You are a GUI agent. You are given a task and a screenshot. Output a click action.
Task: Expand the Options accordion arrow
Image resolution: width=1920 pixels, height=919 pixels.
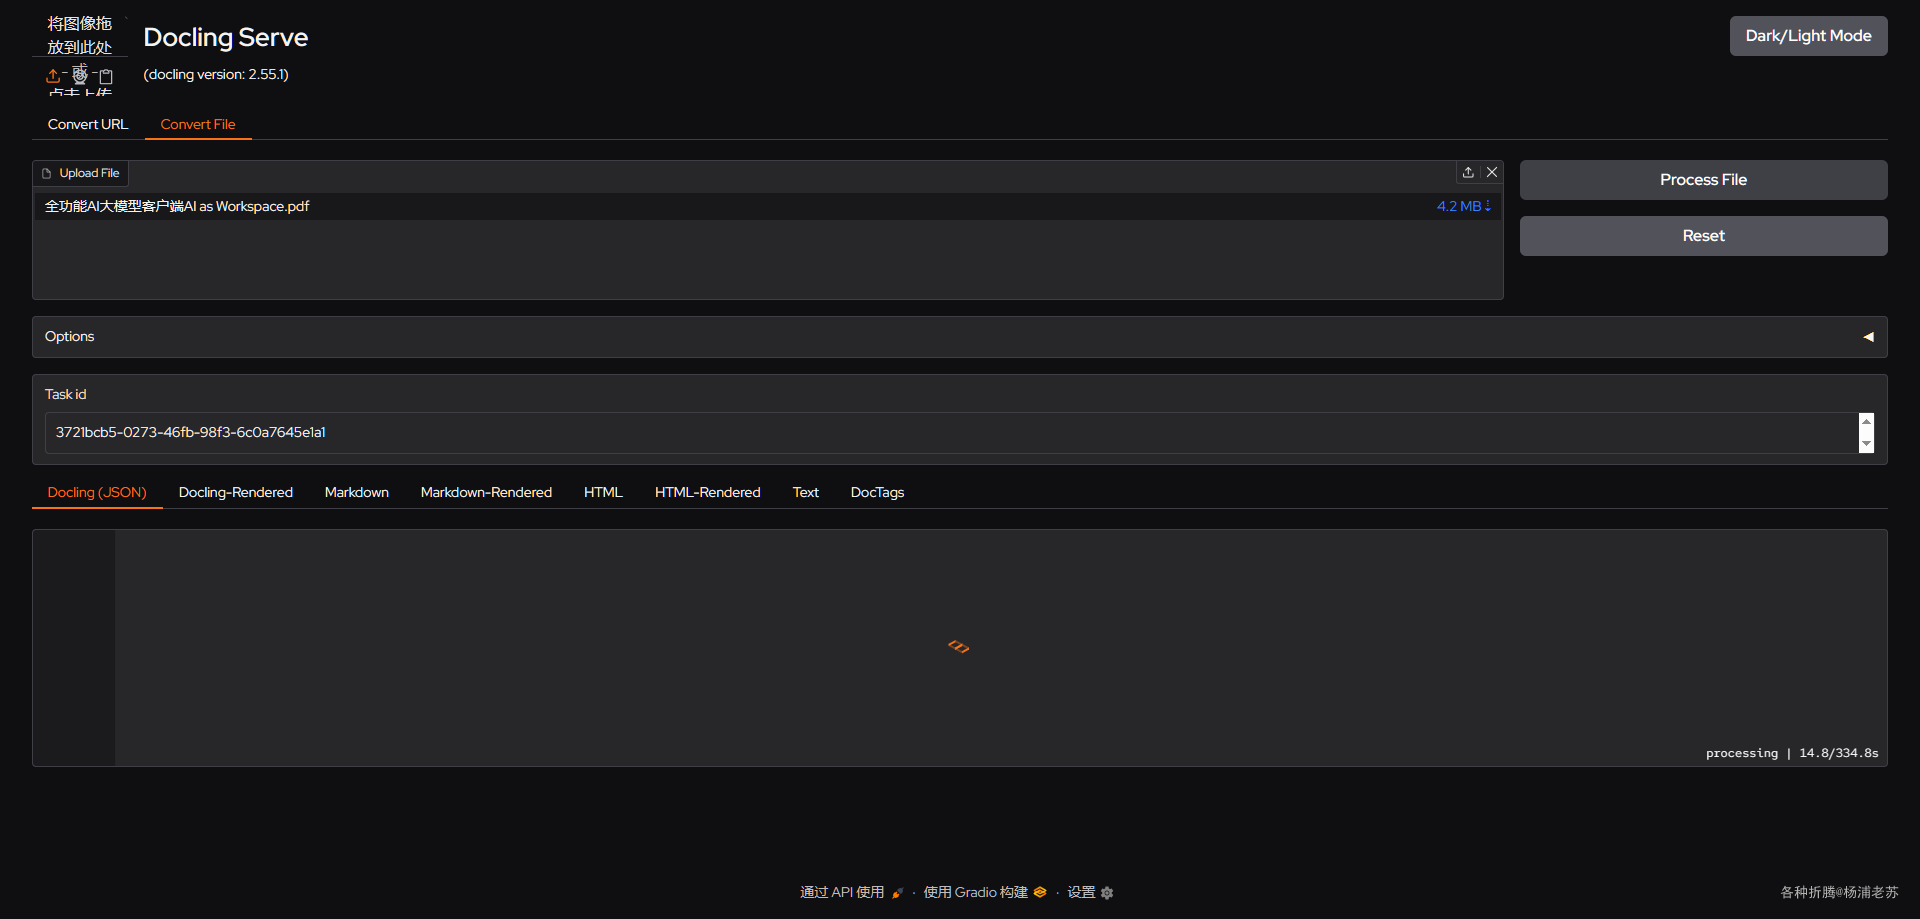1868,337
